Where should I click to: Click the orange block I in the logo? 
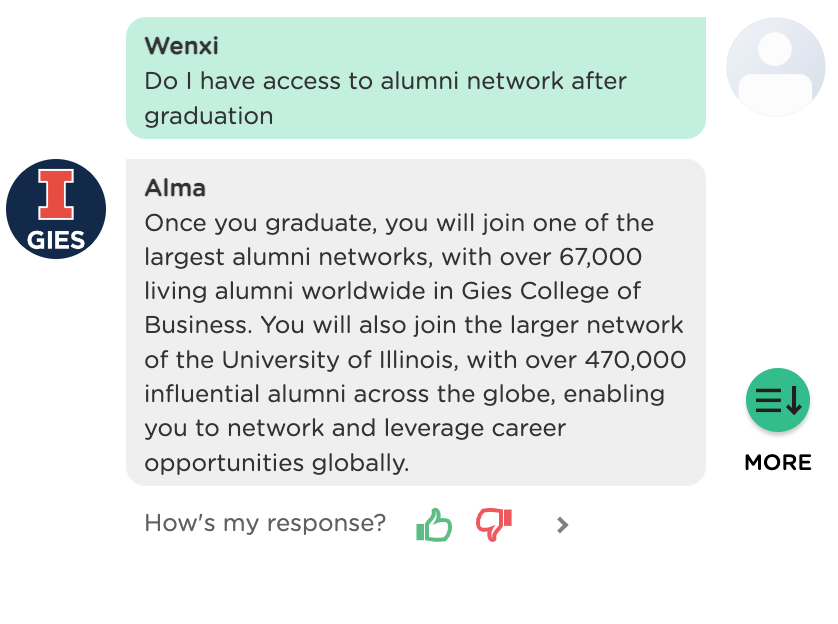[56, 195]
